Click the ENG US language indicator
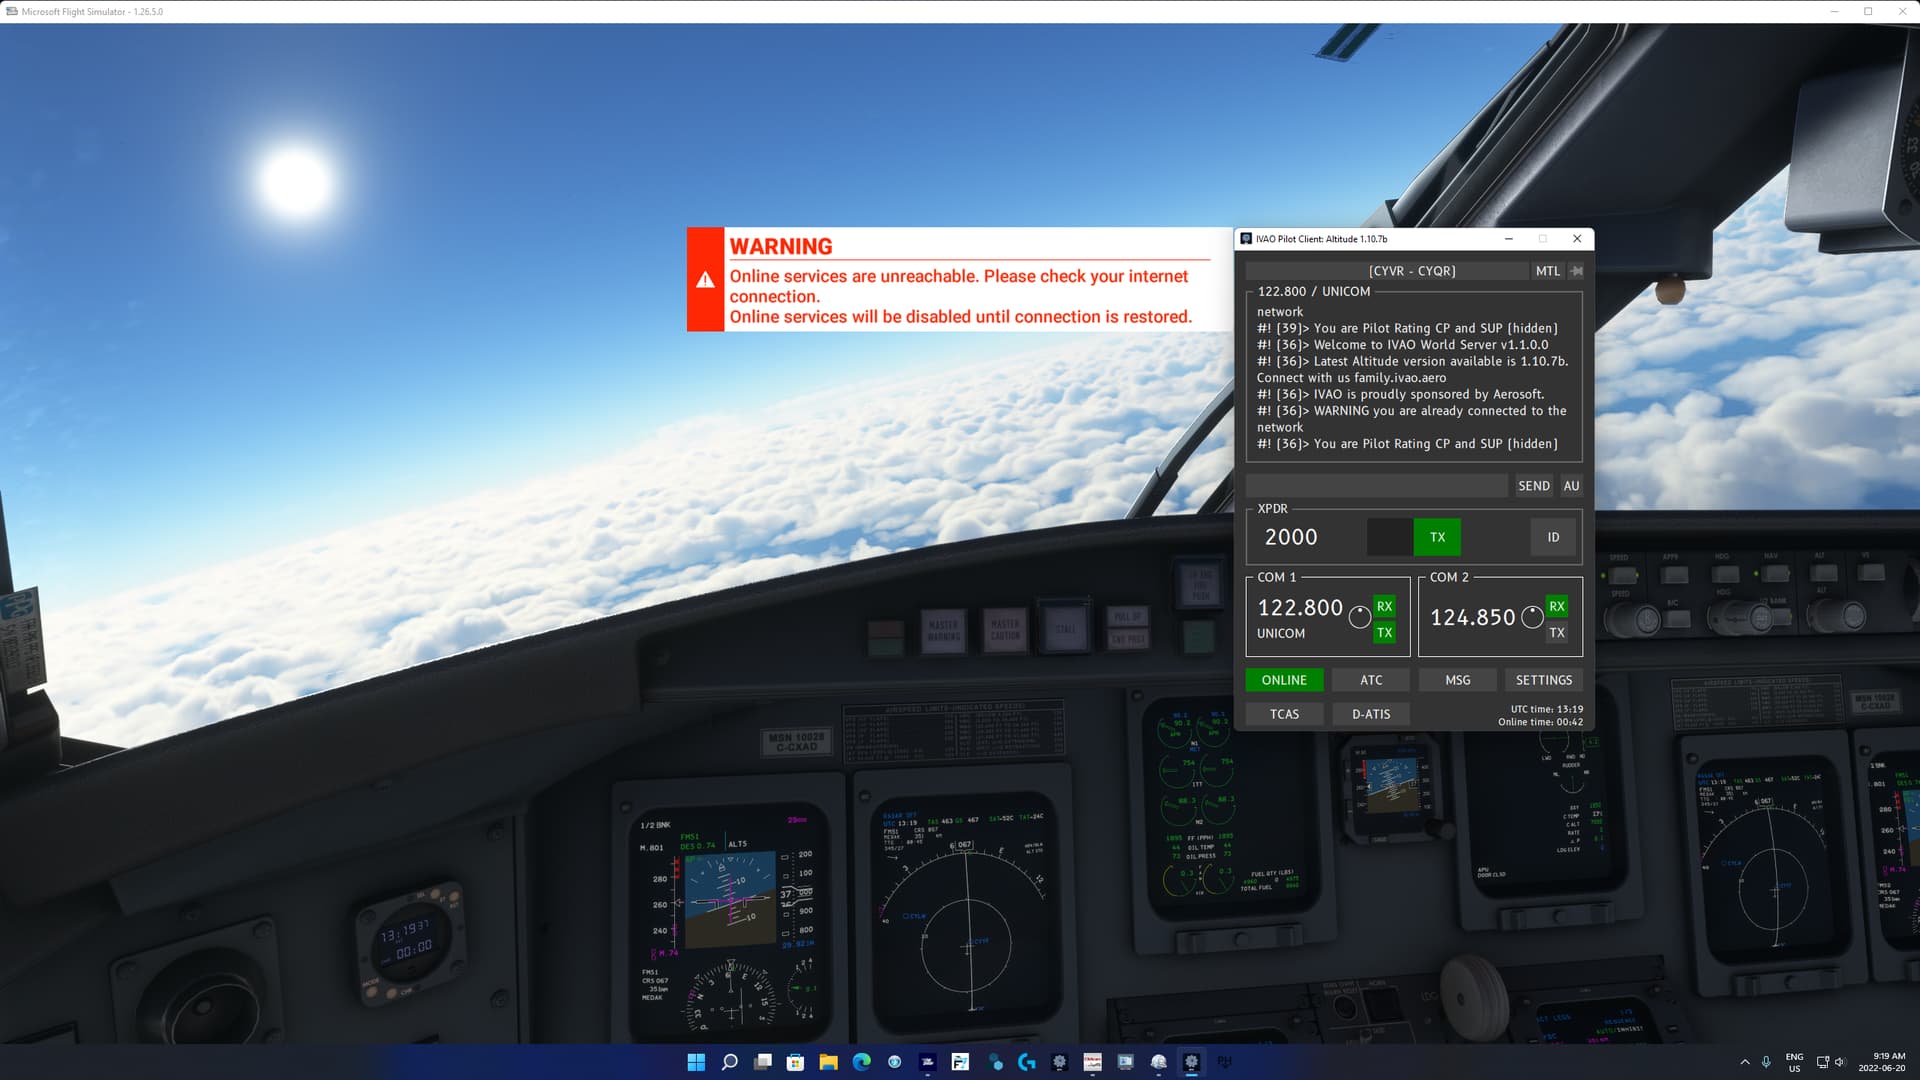The image size is (1920, 1080). 1794,1062
